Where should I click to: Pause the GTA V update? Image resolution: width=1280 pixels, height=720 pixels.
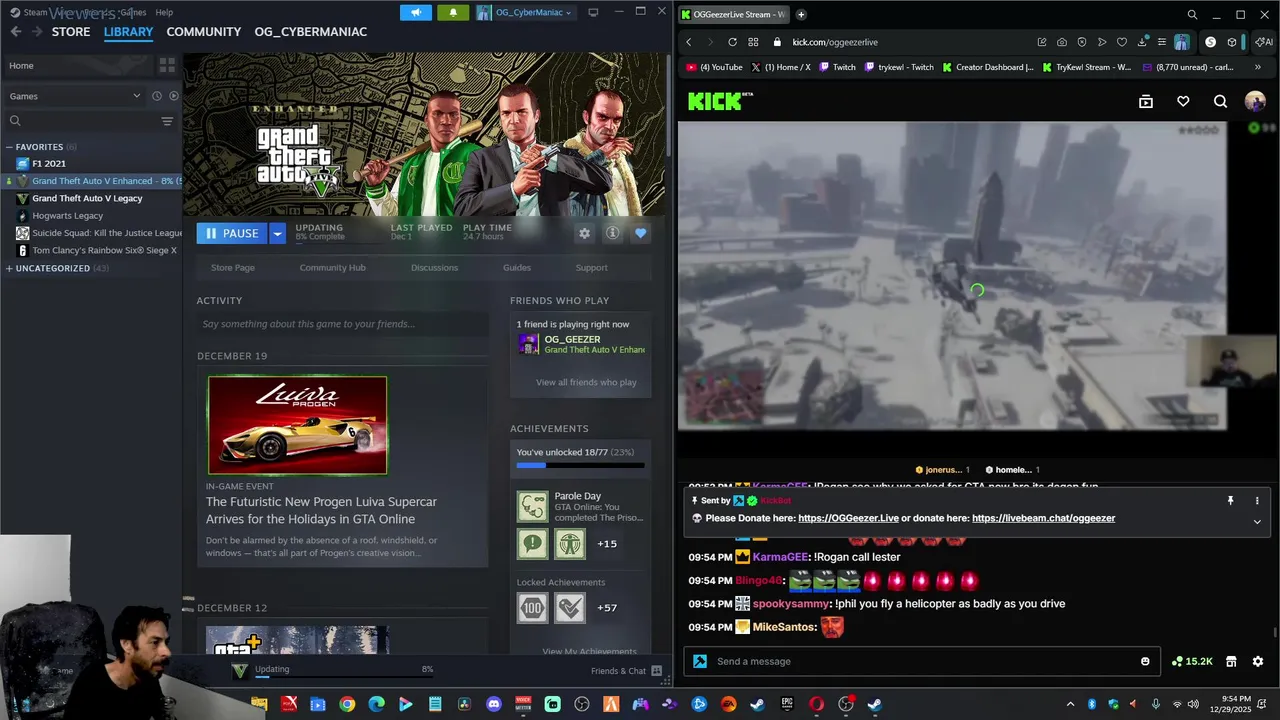tap(232, 233)
